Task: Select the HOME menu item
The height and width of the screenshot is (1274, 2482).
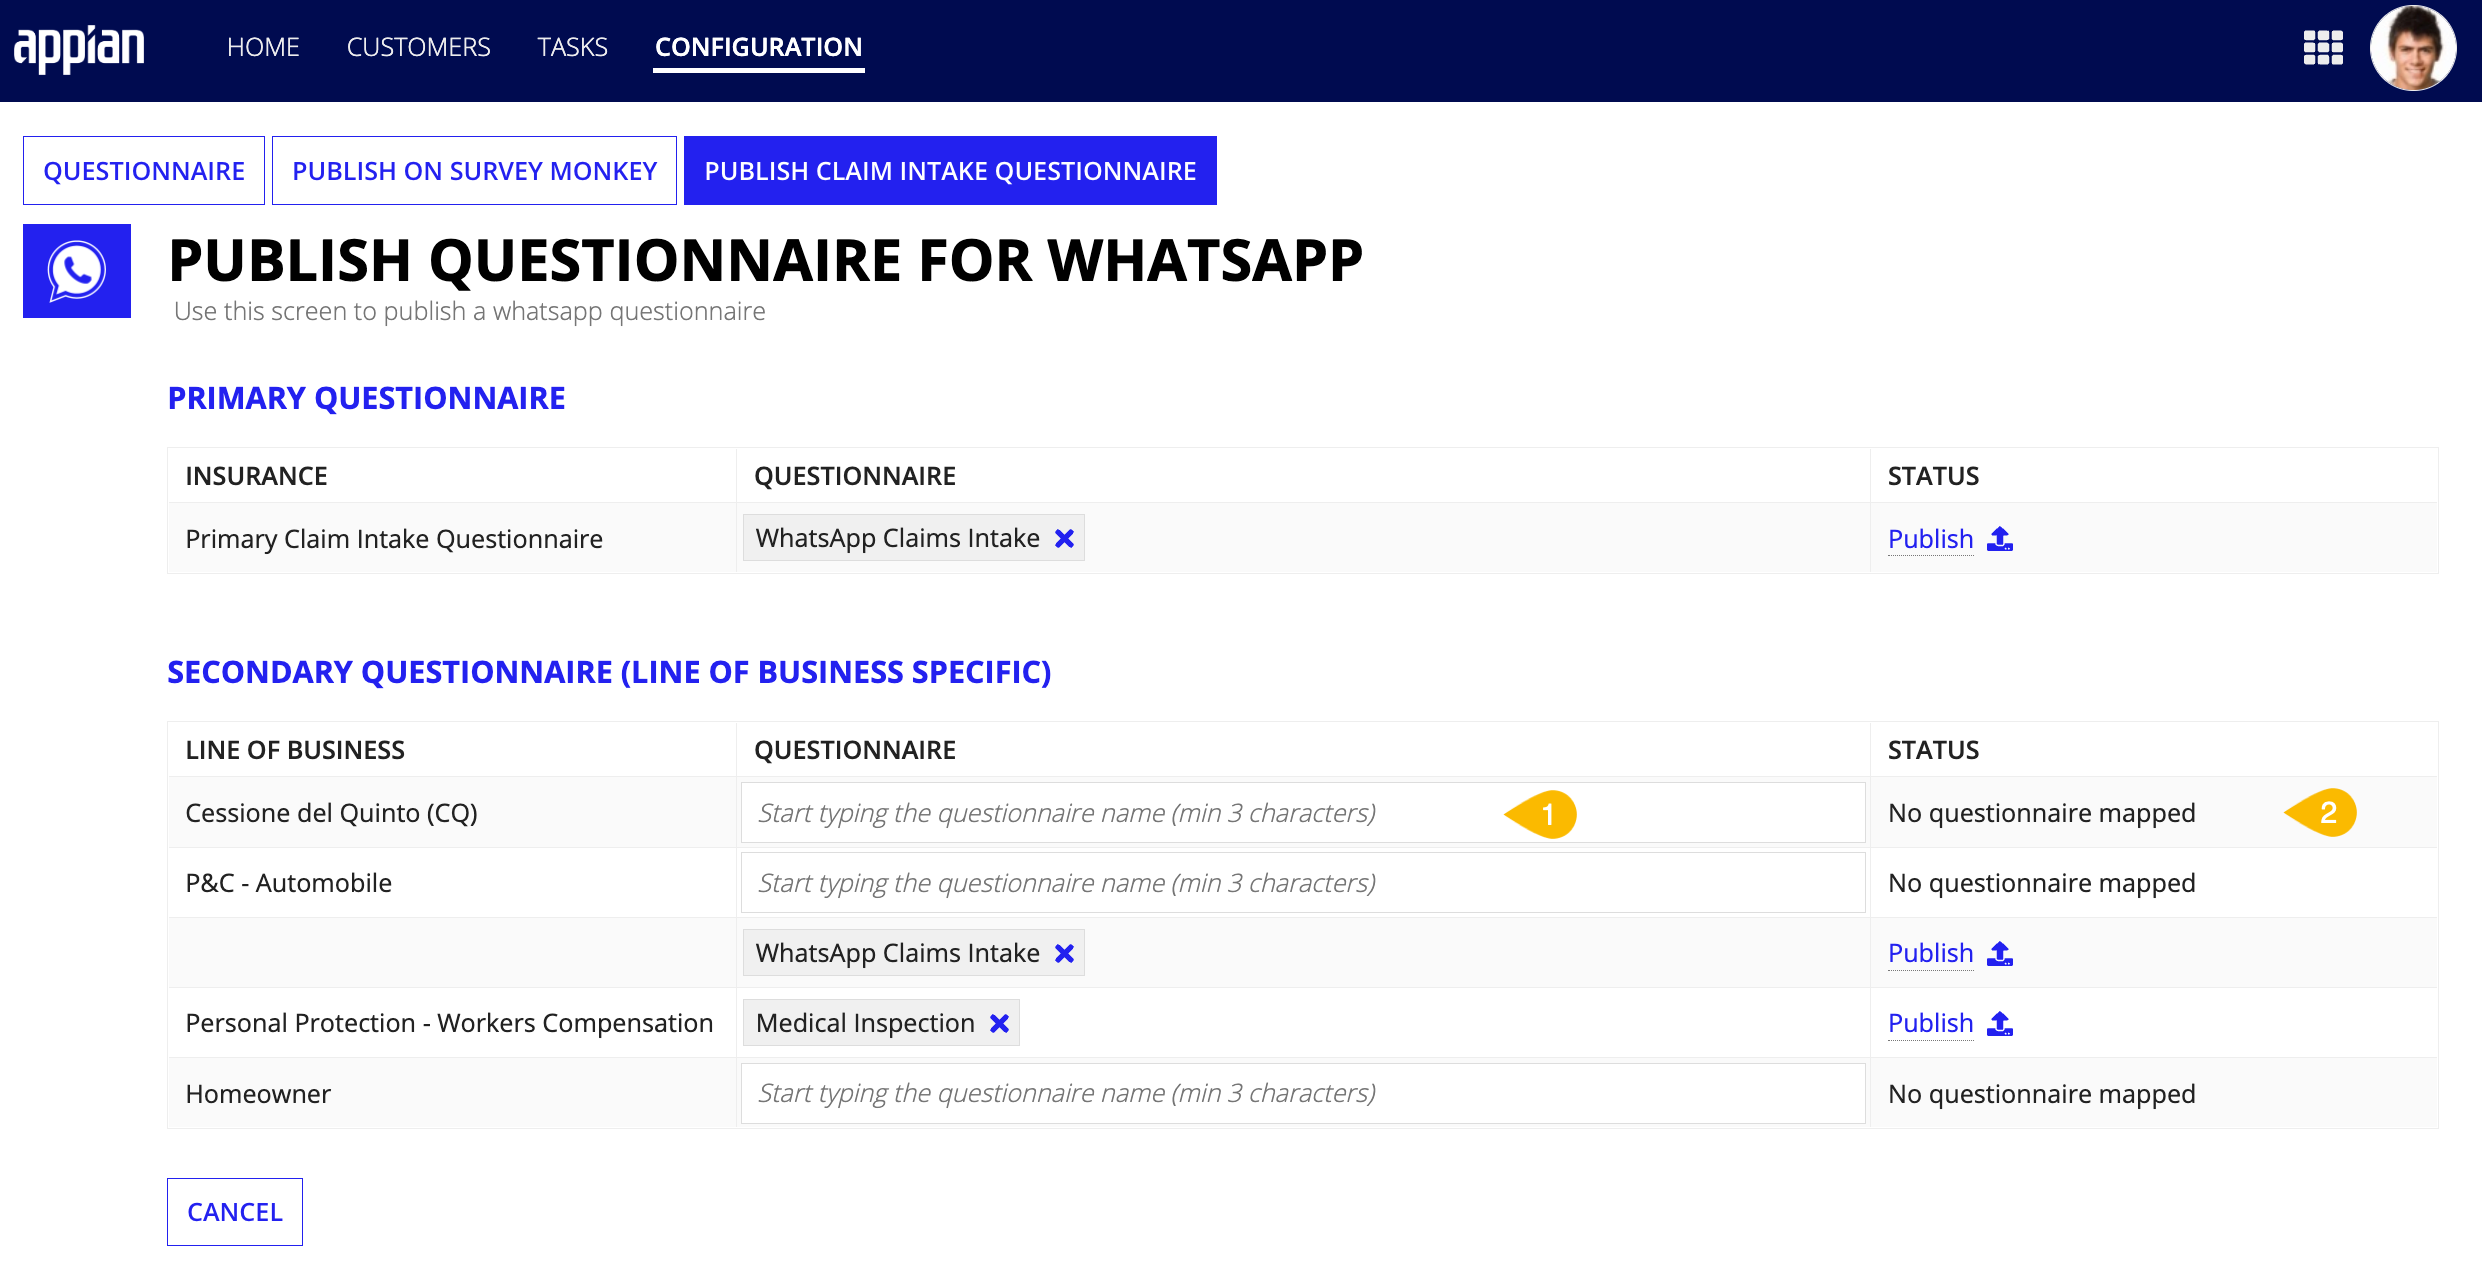Action: 265,46
